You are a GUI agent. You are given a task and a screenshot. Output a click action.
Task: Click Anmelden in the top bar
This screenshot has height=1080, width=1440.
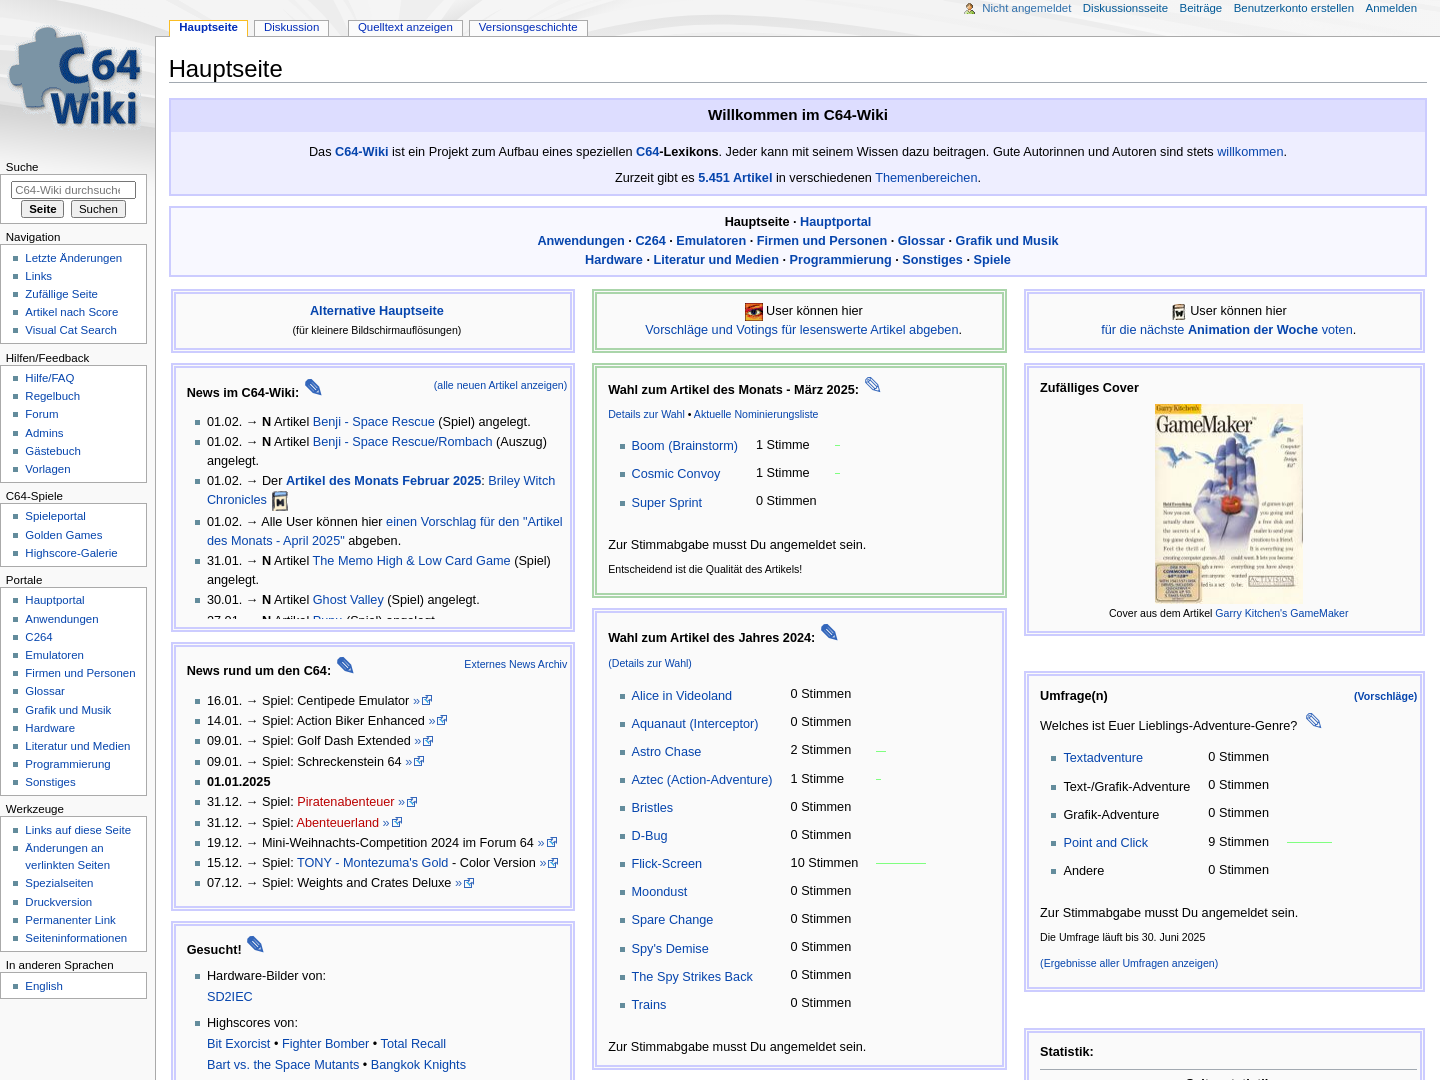1391,8
